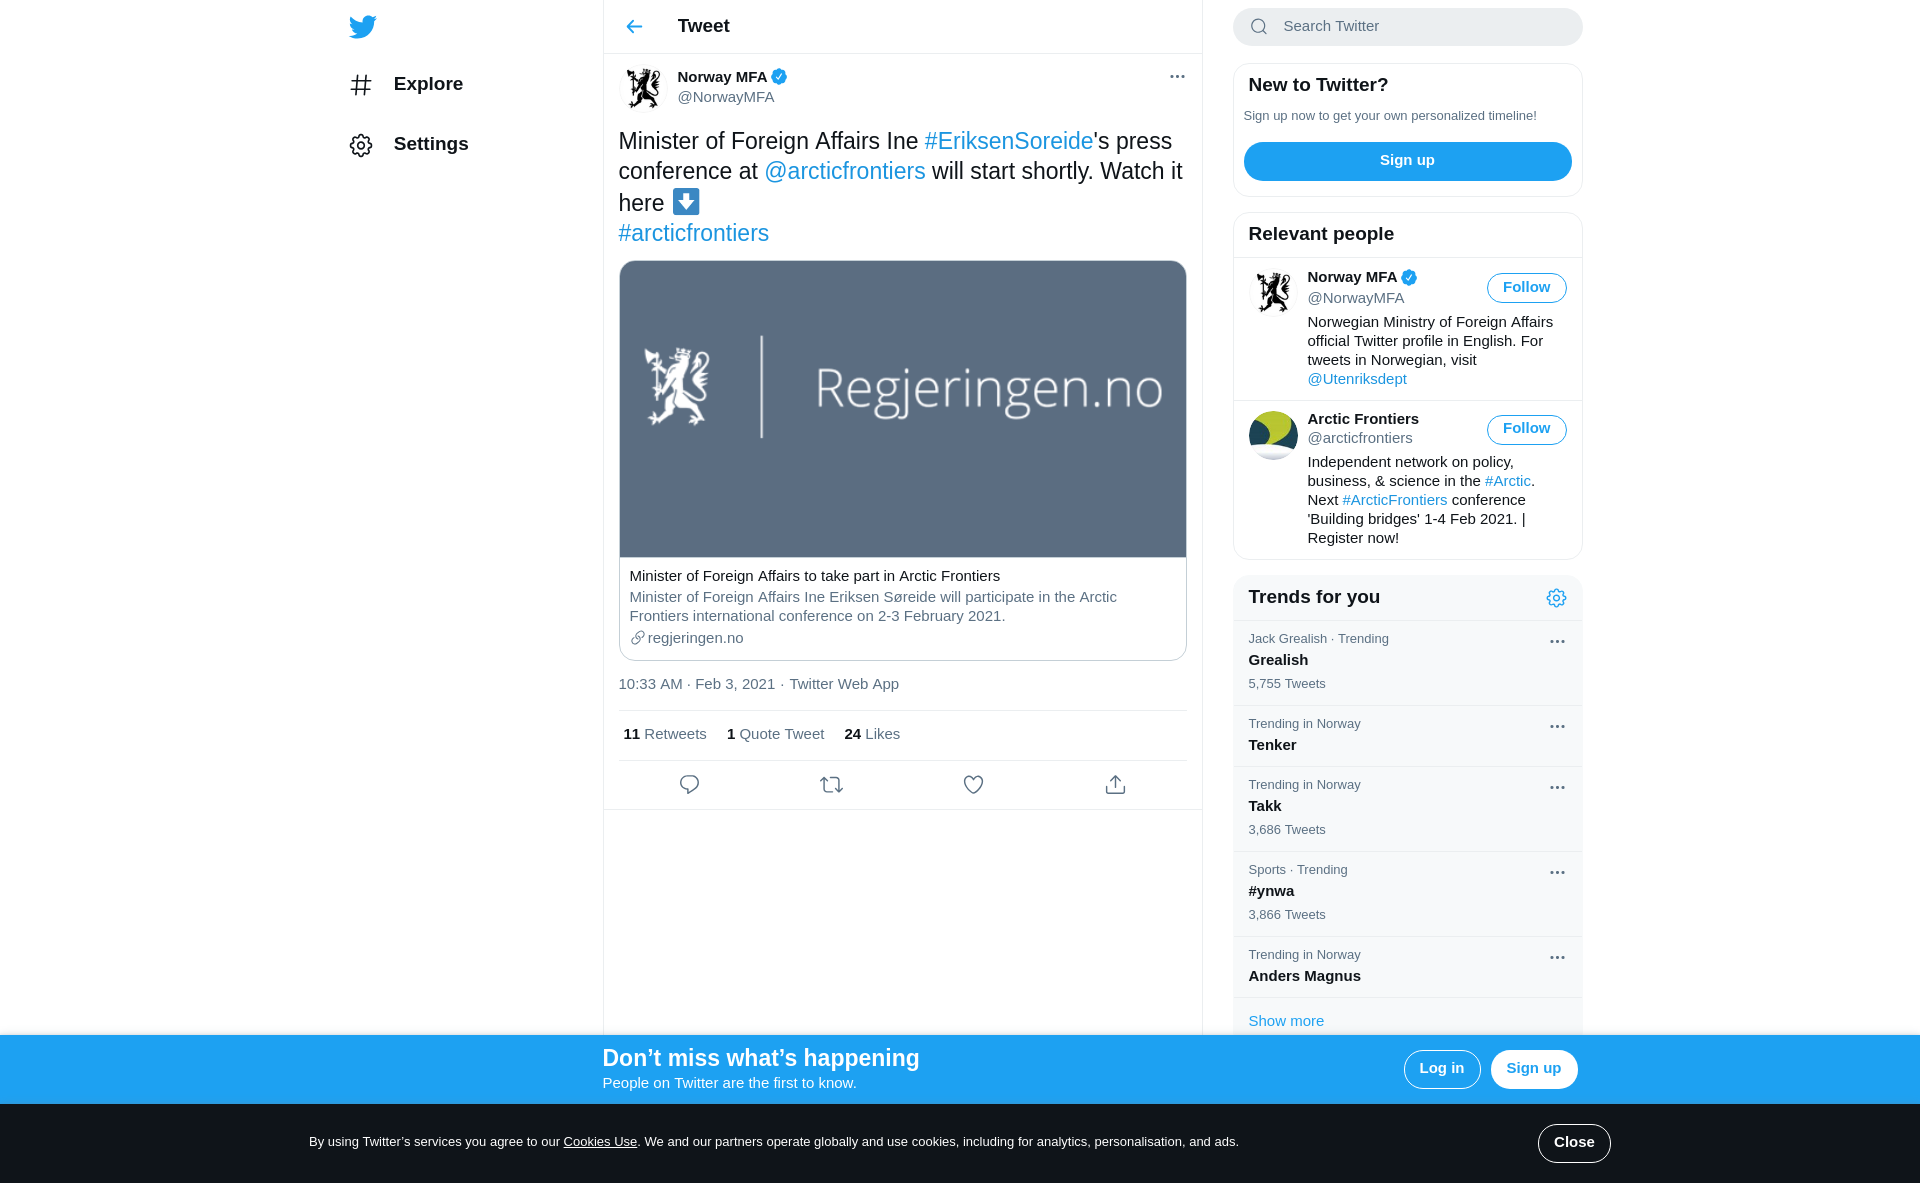Click the Log in button
This screenshot has width=1920, height=1183.
(x=1441, y=1069)
